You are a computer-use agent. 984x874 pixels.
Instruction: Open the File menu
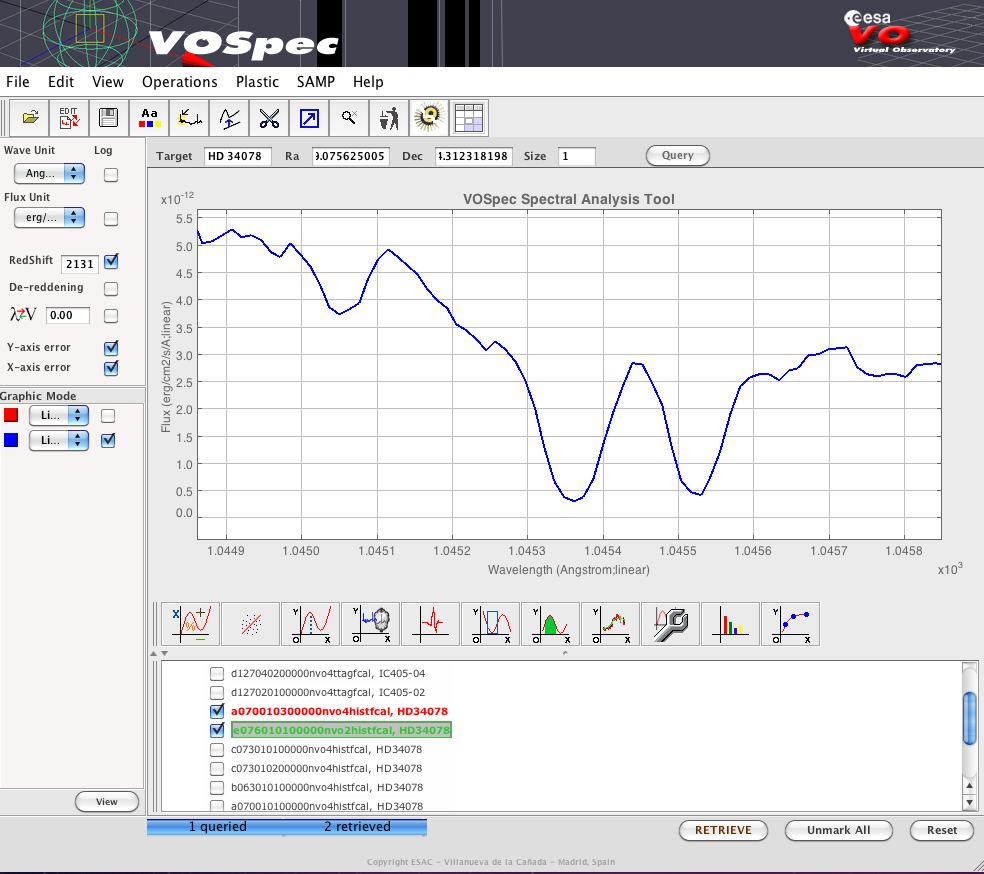pos(18,82)
